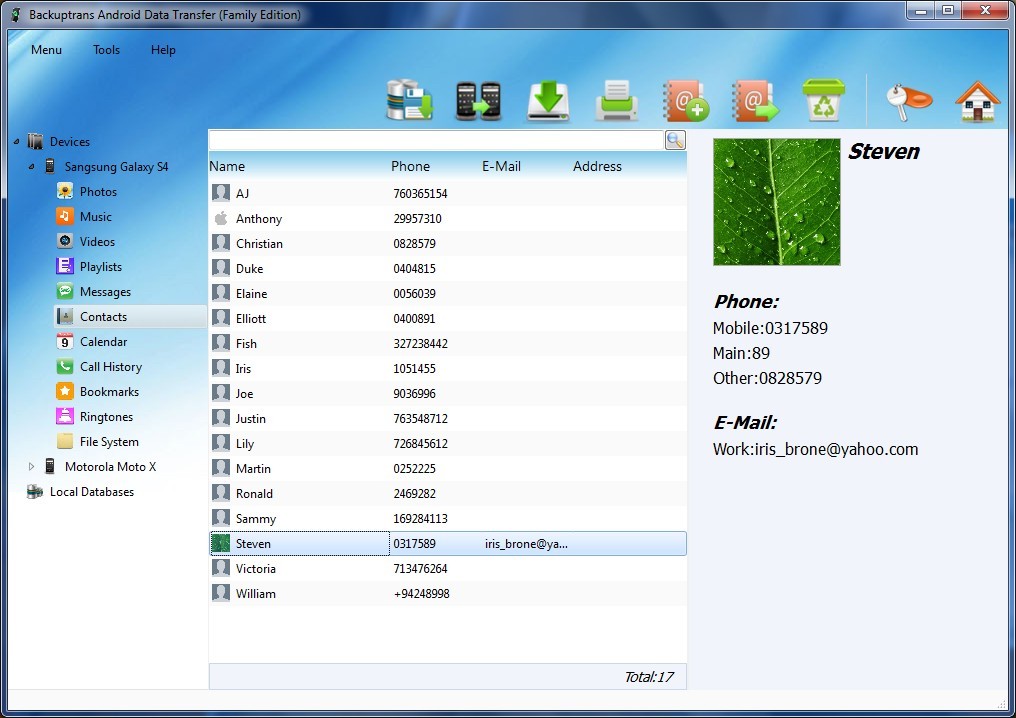Collapse the Sangsung Galaxy S4 node
The image size is (1016, 718).
coord(31,167)
